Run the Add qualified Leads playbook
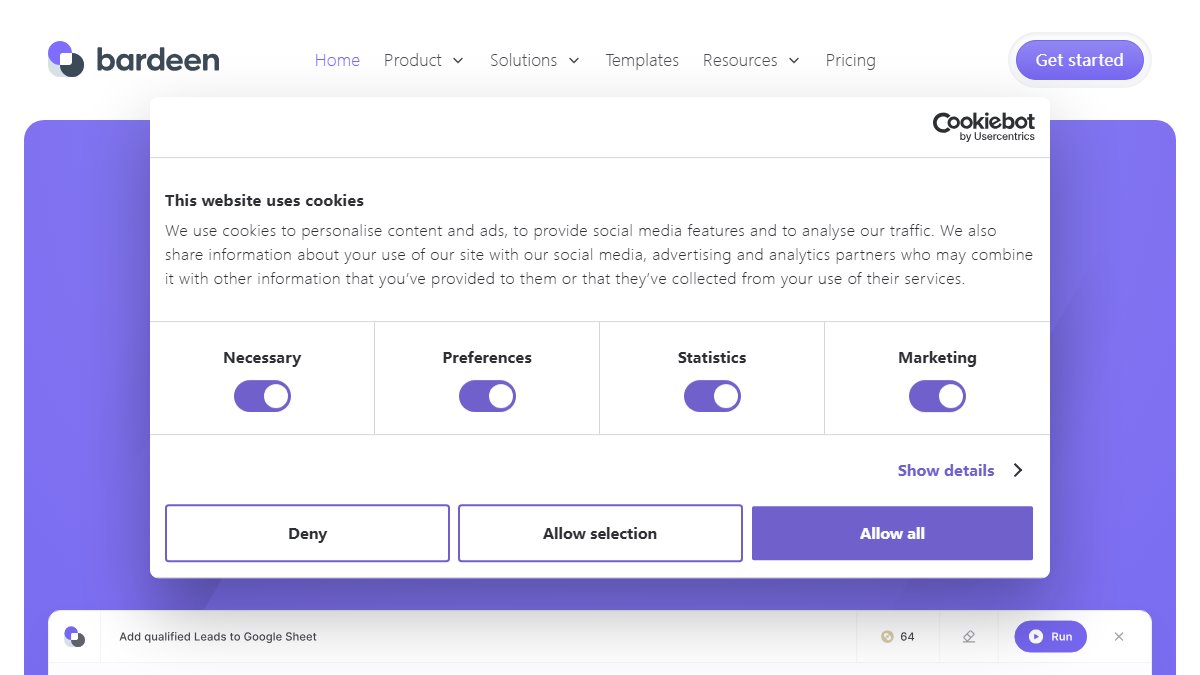Image resolution: width=1200 pixels, height=675 pixels. click(x=1050, y=637)
